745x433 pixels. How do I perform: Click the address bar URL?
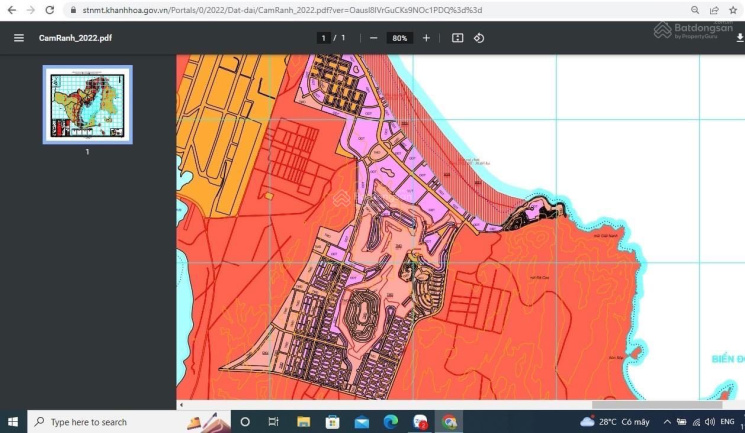[280, 10]
